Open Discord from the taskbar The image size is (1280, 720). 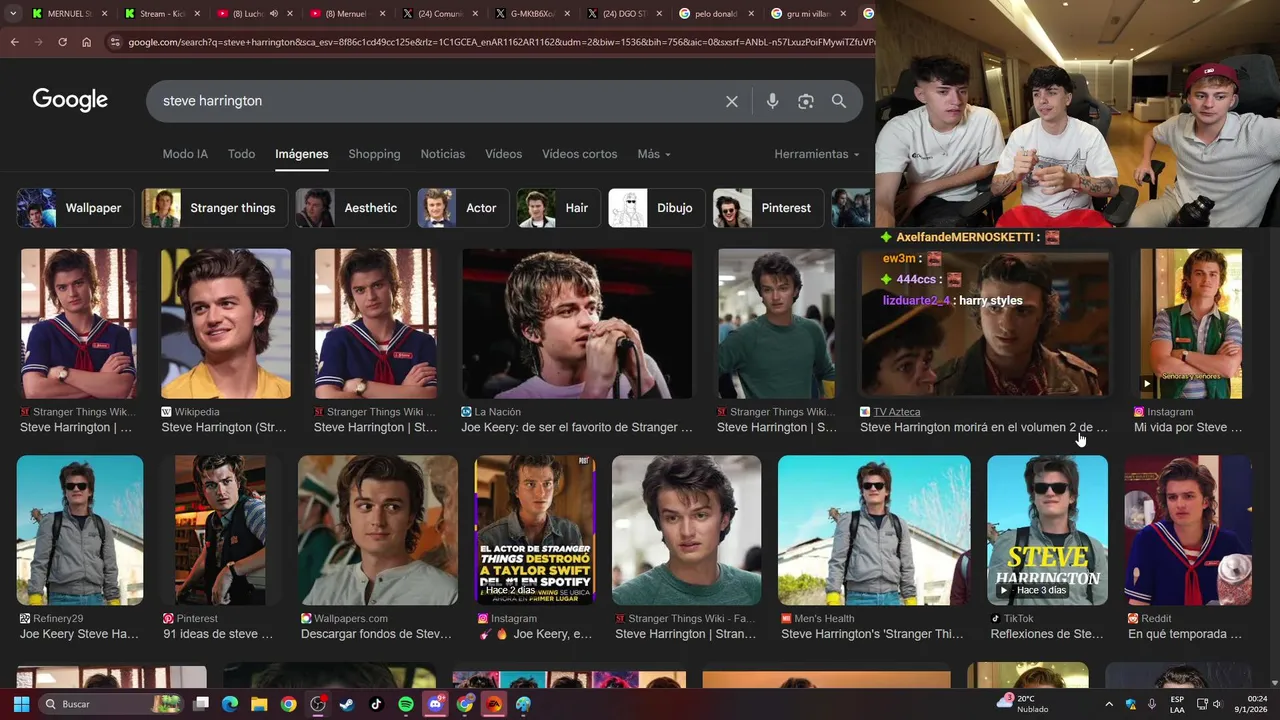(x=435, y=704)
